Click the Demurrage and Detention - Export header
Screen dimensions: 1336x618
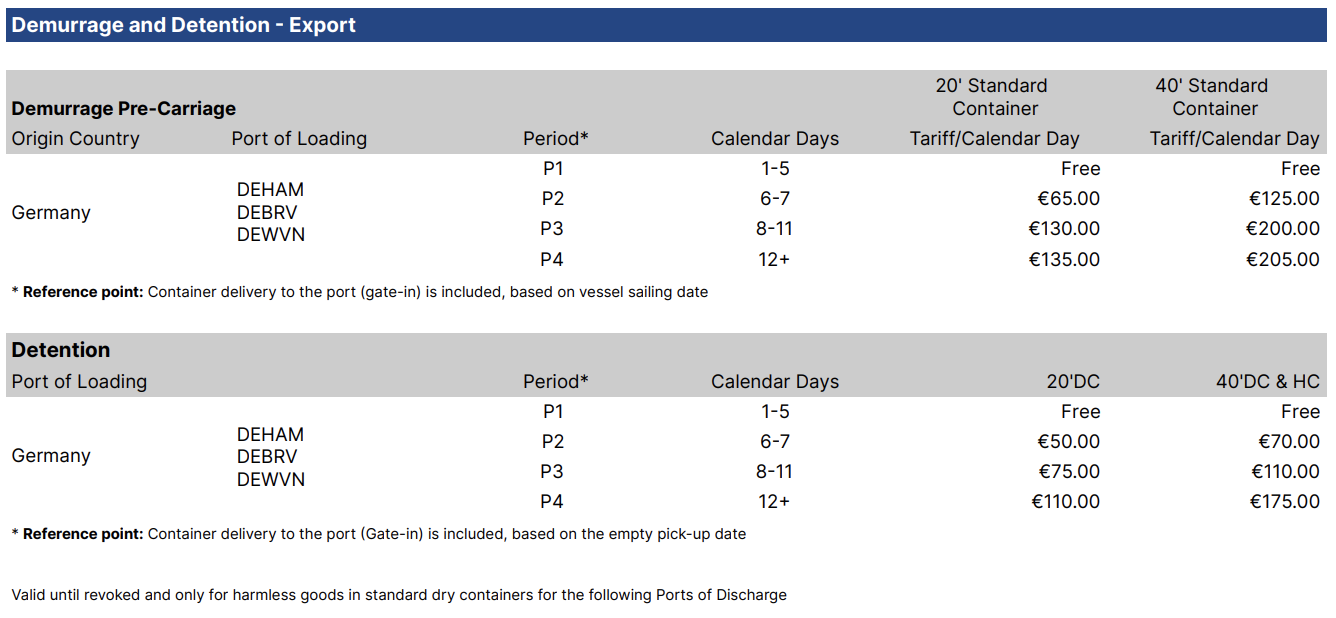(x=184, y=25)
